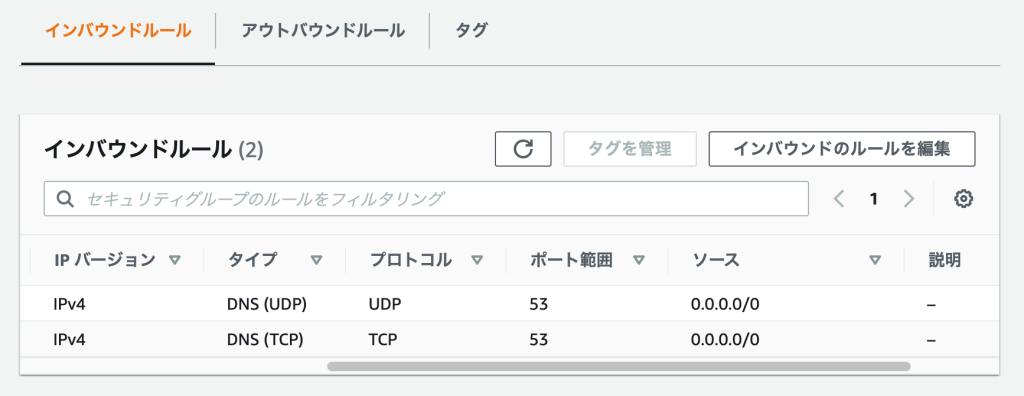Focus the security group rule filter field
The image size is (1024, 396).
pyautogui.click(x=426, y=199)
